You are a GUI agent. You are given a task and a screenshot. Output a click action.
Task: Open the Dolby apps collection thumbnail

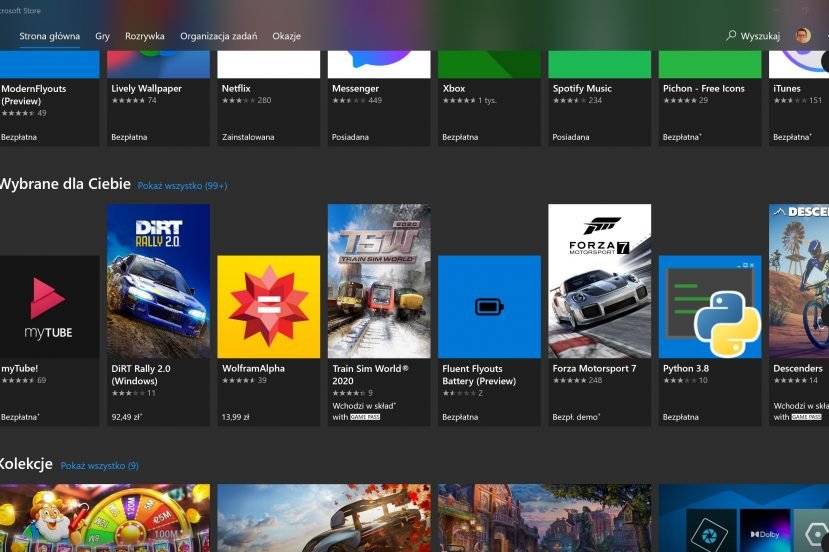744,518
